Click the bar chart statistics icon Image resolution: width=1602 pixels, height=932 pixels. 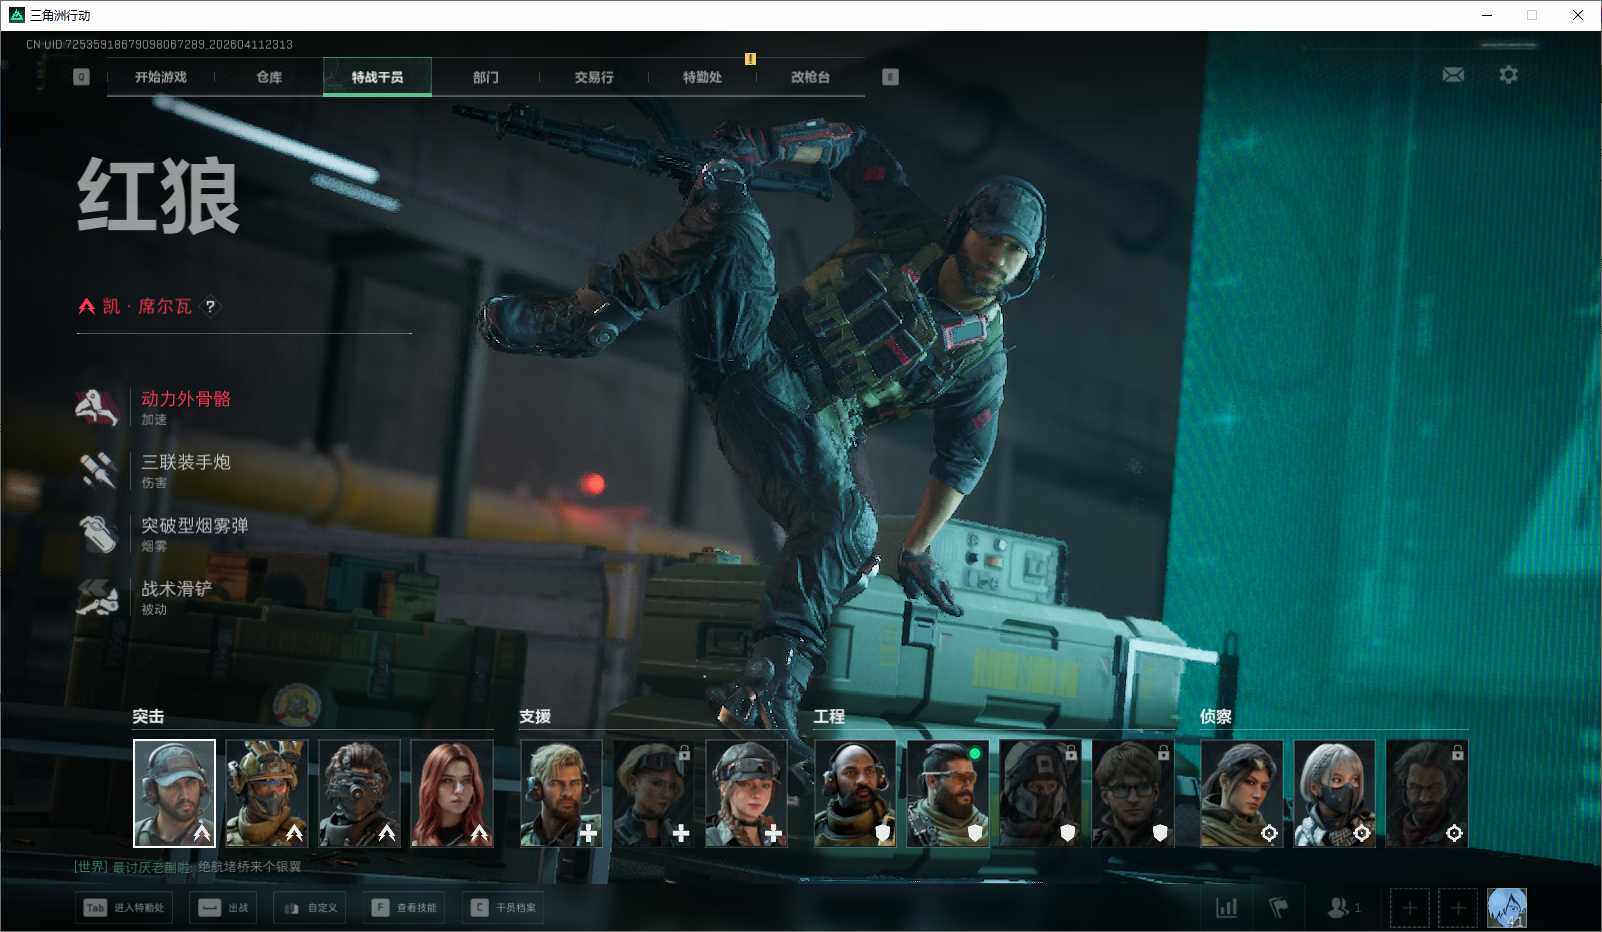[1226, 907]
